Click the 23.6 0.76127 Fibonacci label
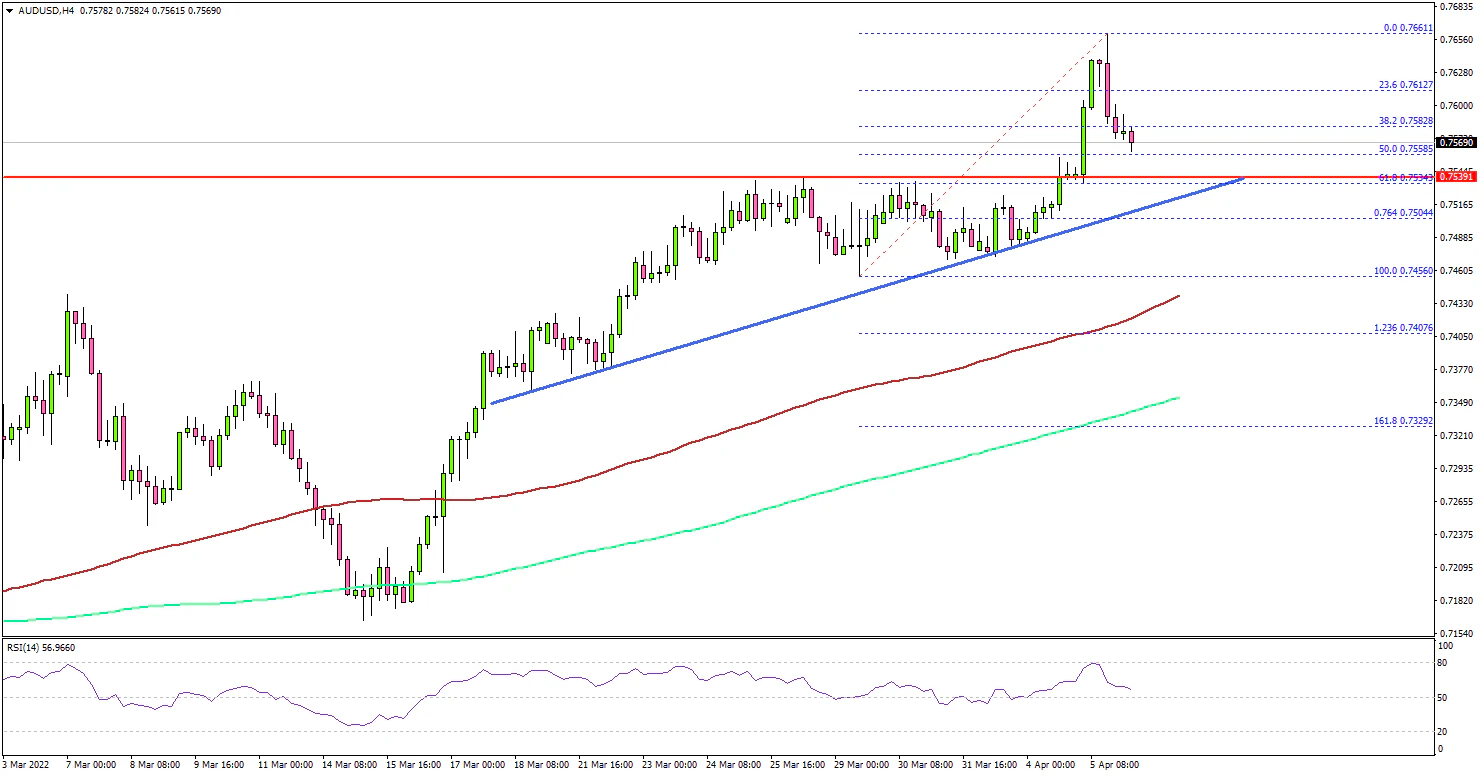Image resolution: width=1480 pixels, height=776 pixels. (x=1406, y=85)
